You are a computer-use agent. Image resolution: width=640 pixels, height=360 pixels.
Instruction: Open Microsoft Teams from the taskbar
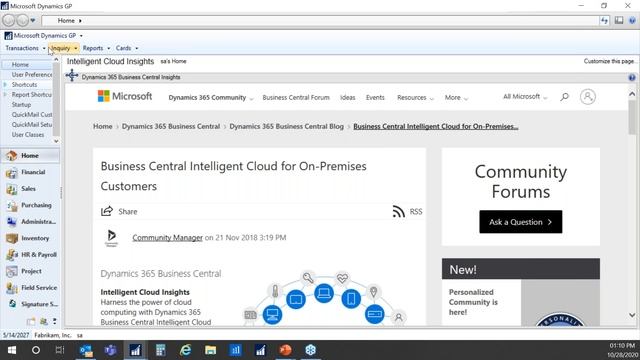(x=110, y=350)
